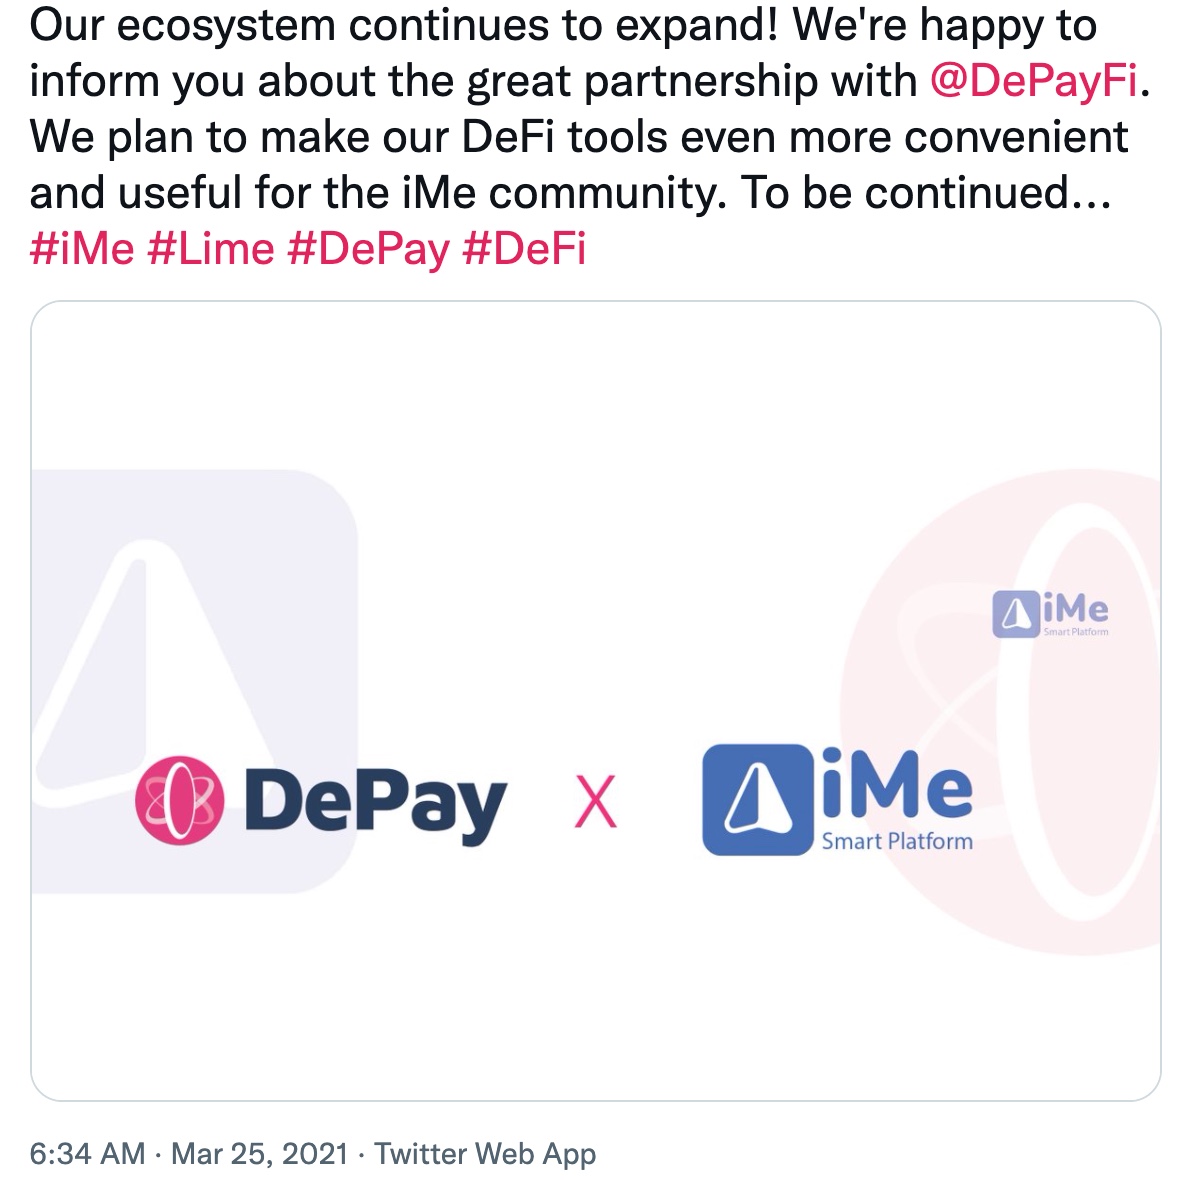This screenshot has height=1186, width=1178.
Task: Click the small iMe watermark logo
Action: coord(1050,613)
